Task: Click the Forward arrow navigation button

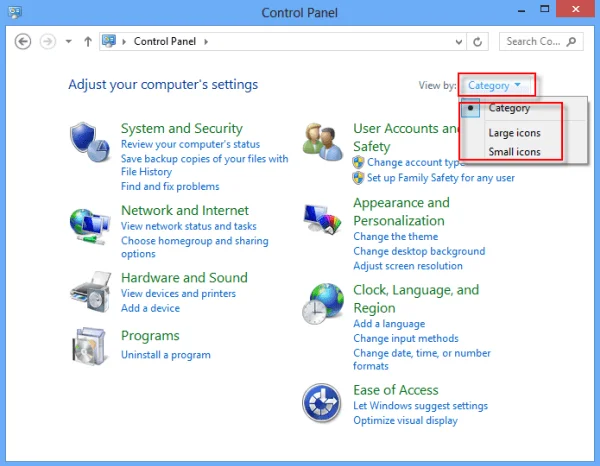Action: (48, 41)
